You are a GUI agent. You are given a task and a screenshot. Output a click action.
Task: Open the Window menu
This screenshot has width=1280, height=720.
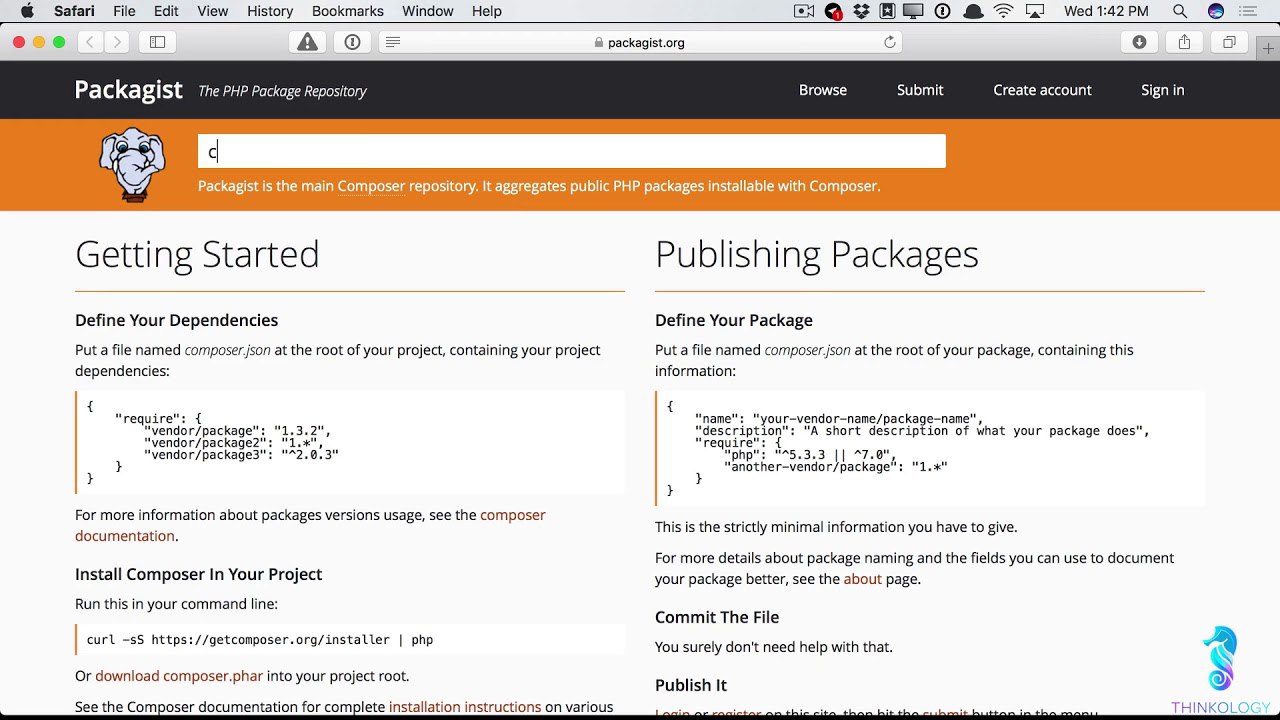(428, 11)
